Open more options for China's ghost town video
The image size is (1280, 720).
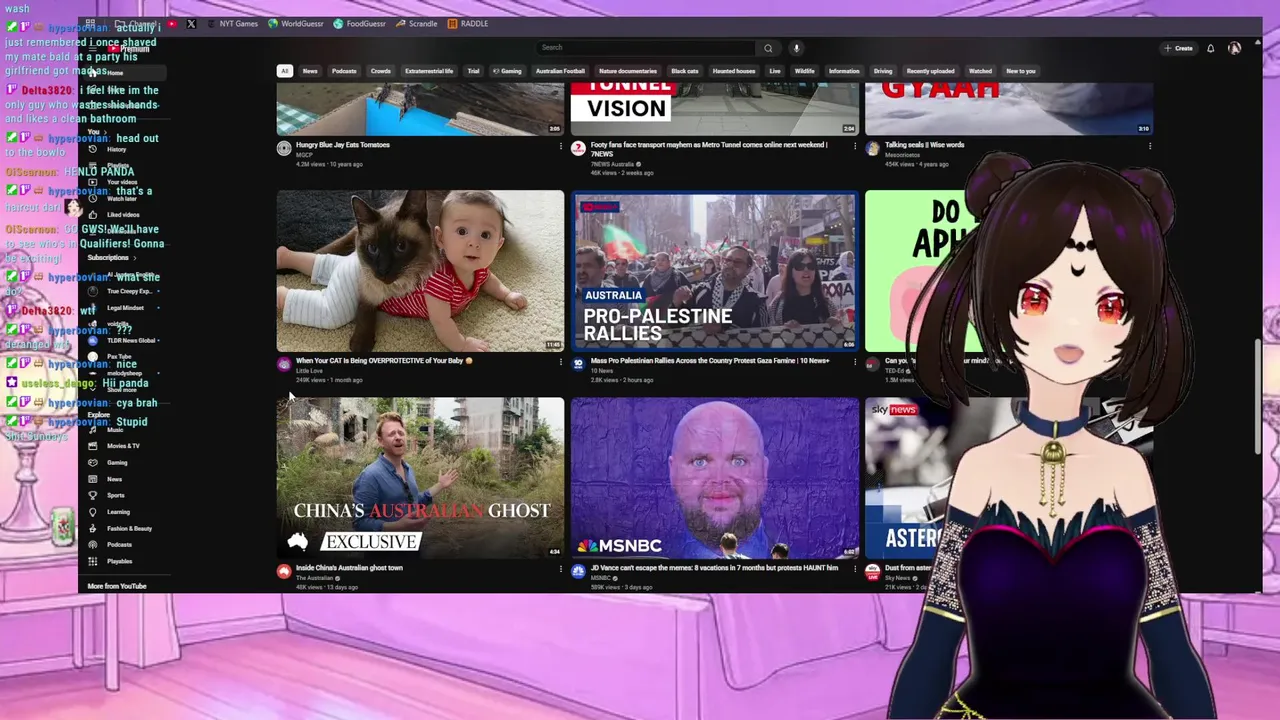[x=560, y=569]
